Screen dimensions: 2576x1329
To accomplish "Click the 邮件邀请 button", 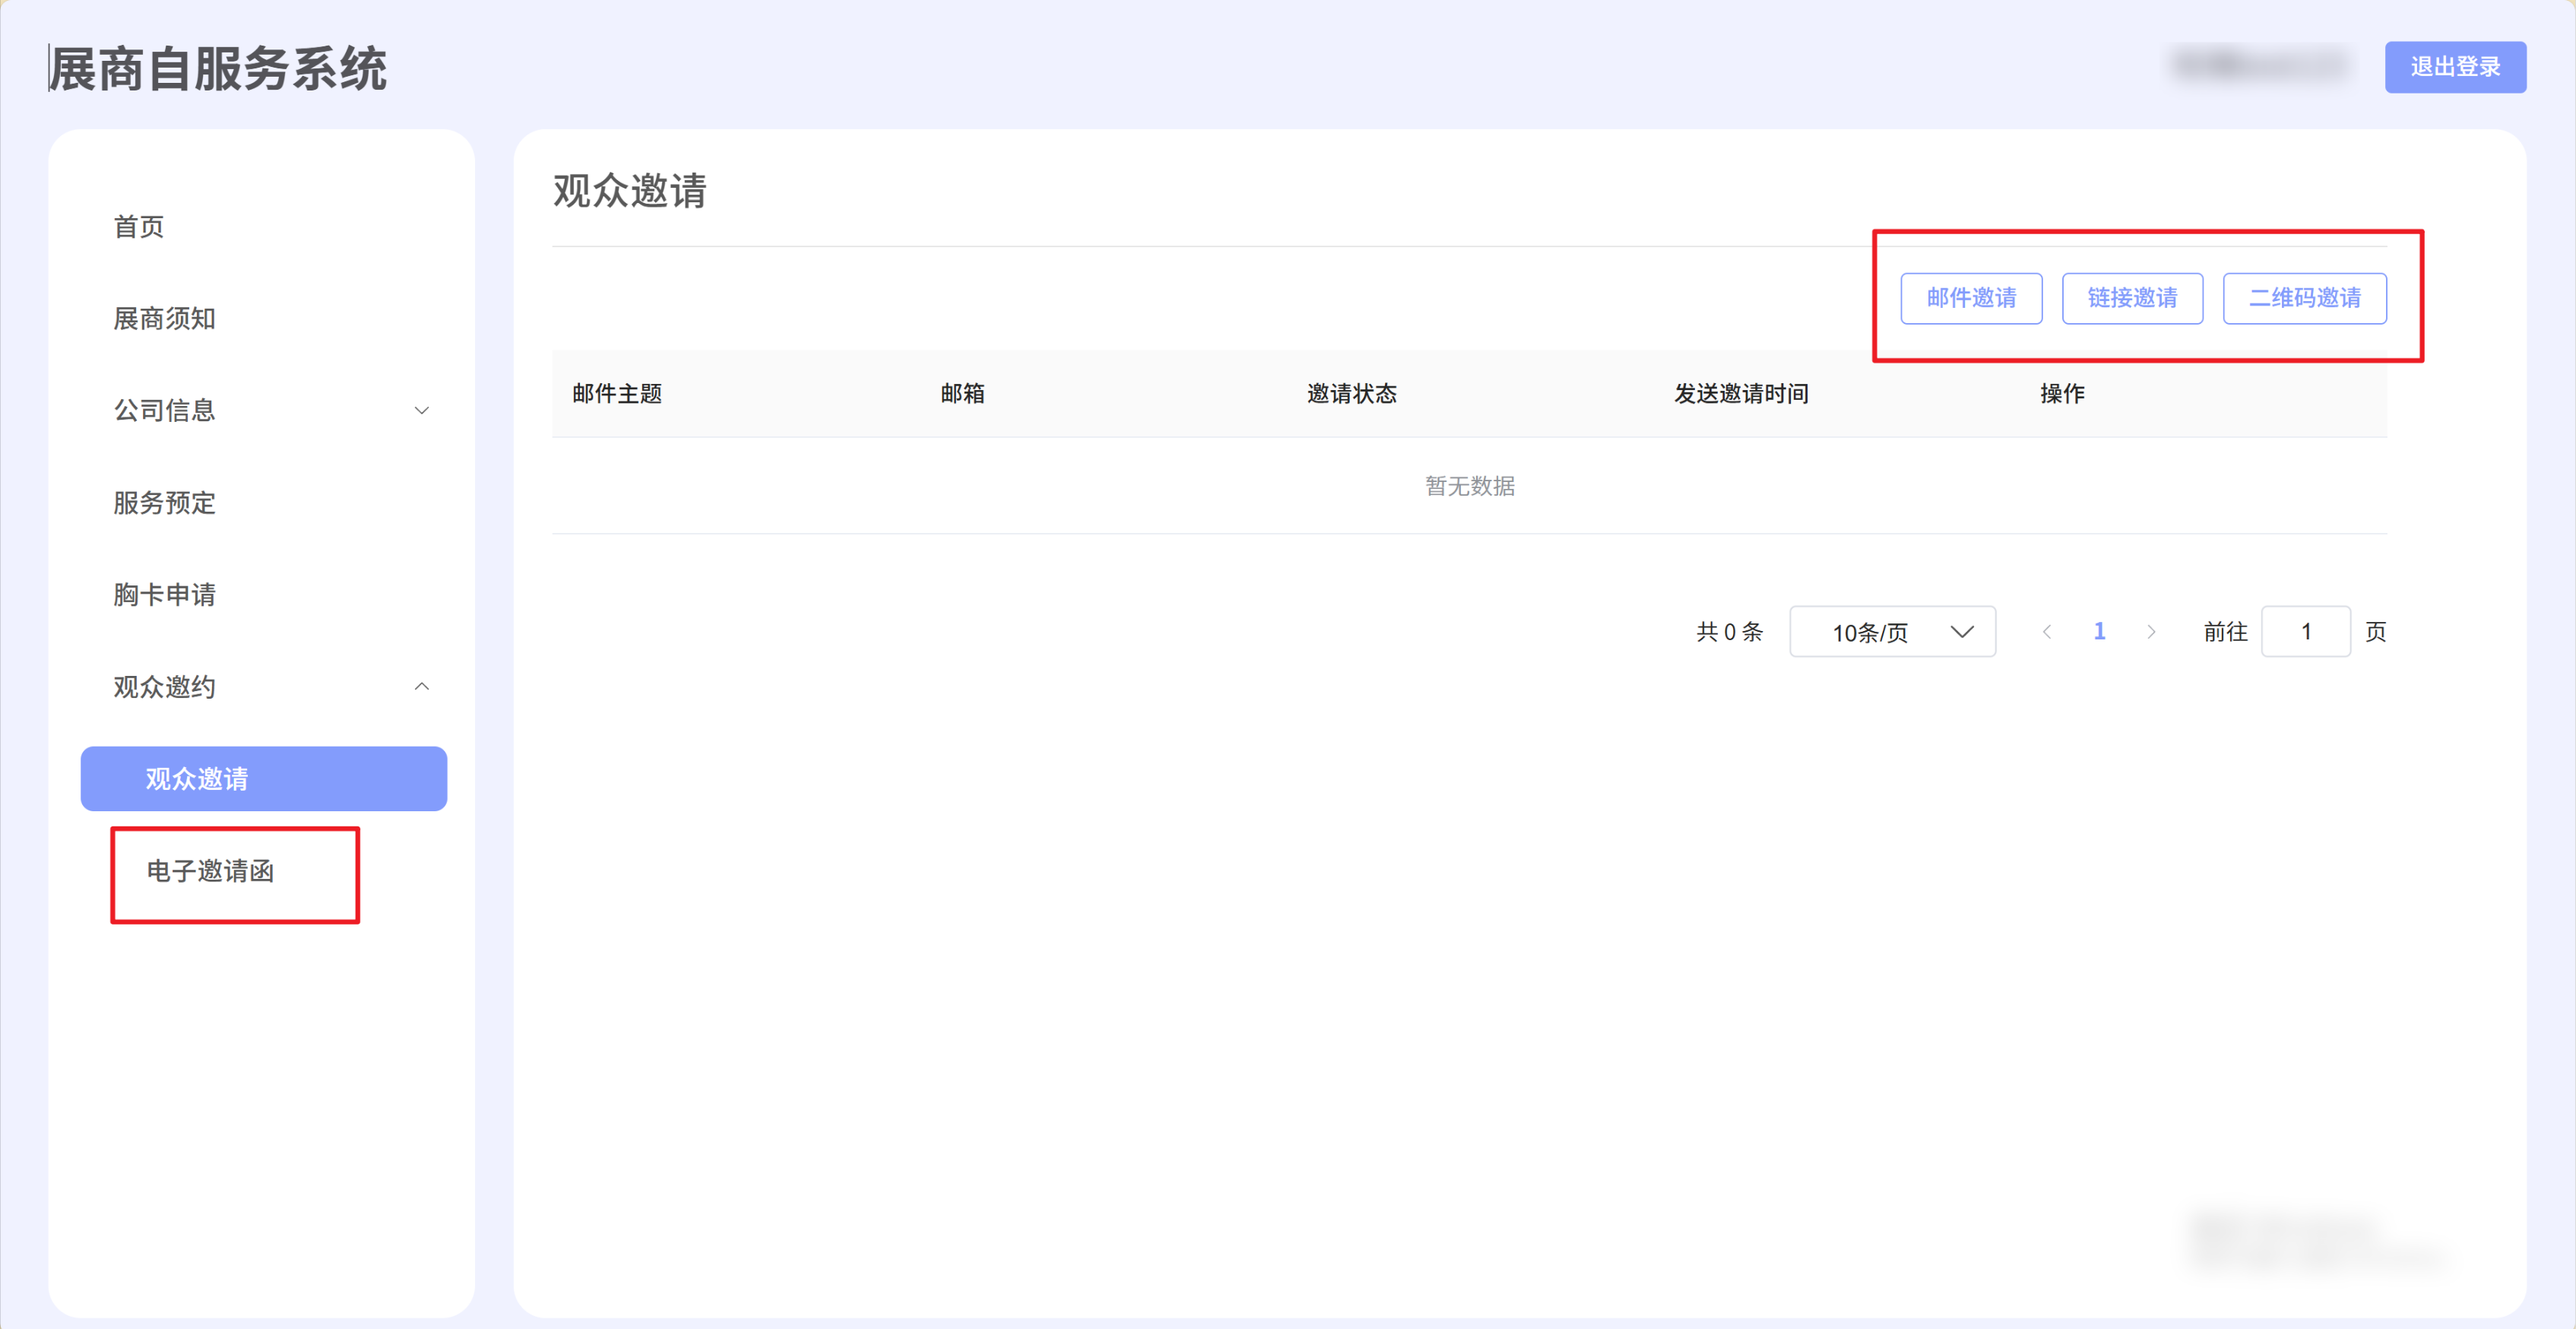I will tap(1970, 298).
